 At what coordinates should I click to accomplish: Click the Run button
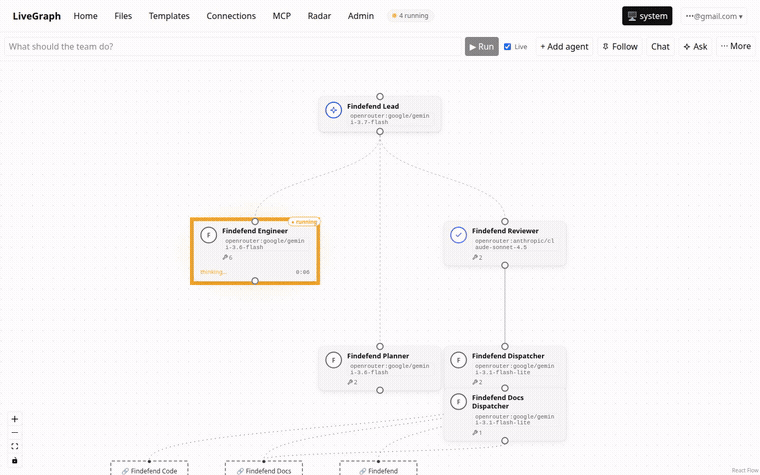pos(482,47)
